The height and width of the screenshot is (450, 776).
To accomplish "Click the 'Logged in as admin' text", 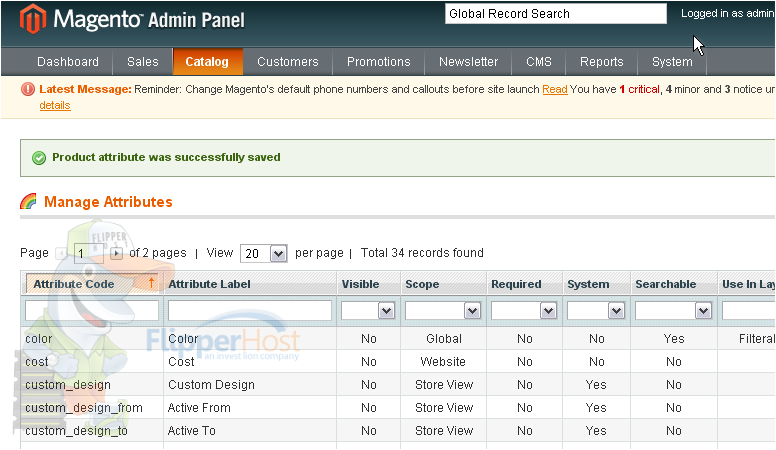I will pos(728,13).
